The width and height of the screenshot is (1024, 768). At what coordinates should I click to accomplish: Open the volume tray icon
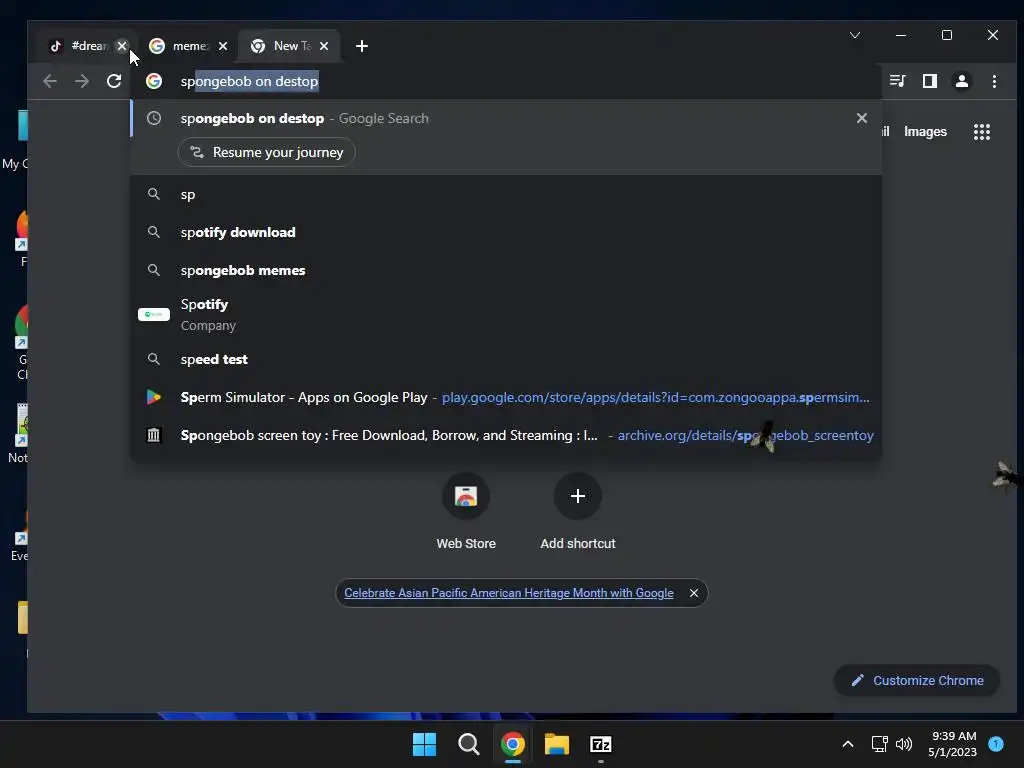pos(904,744)
